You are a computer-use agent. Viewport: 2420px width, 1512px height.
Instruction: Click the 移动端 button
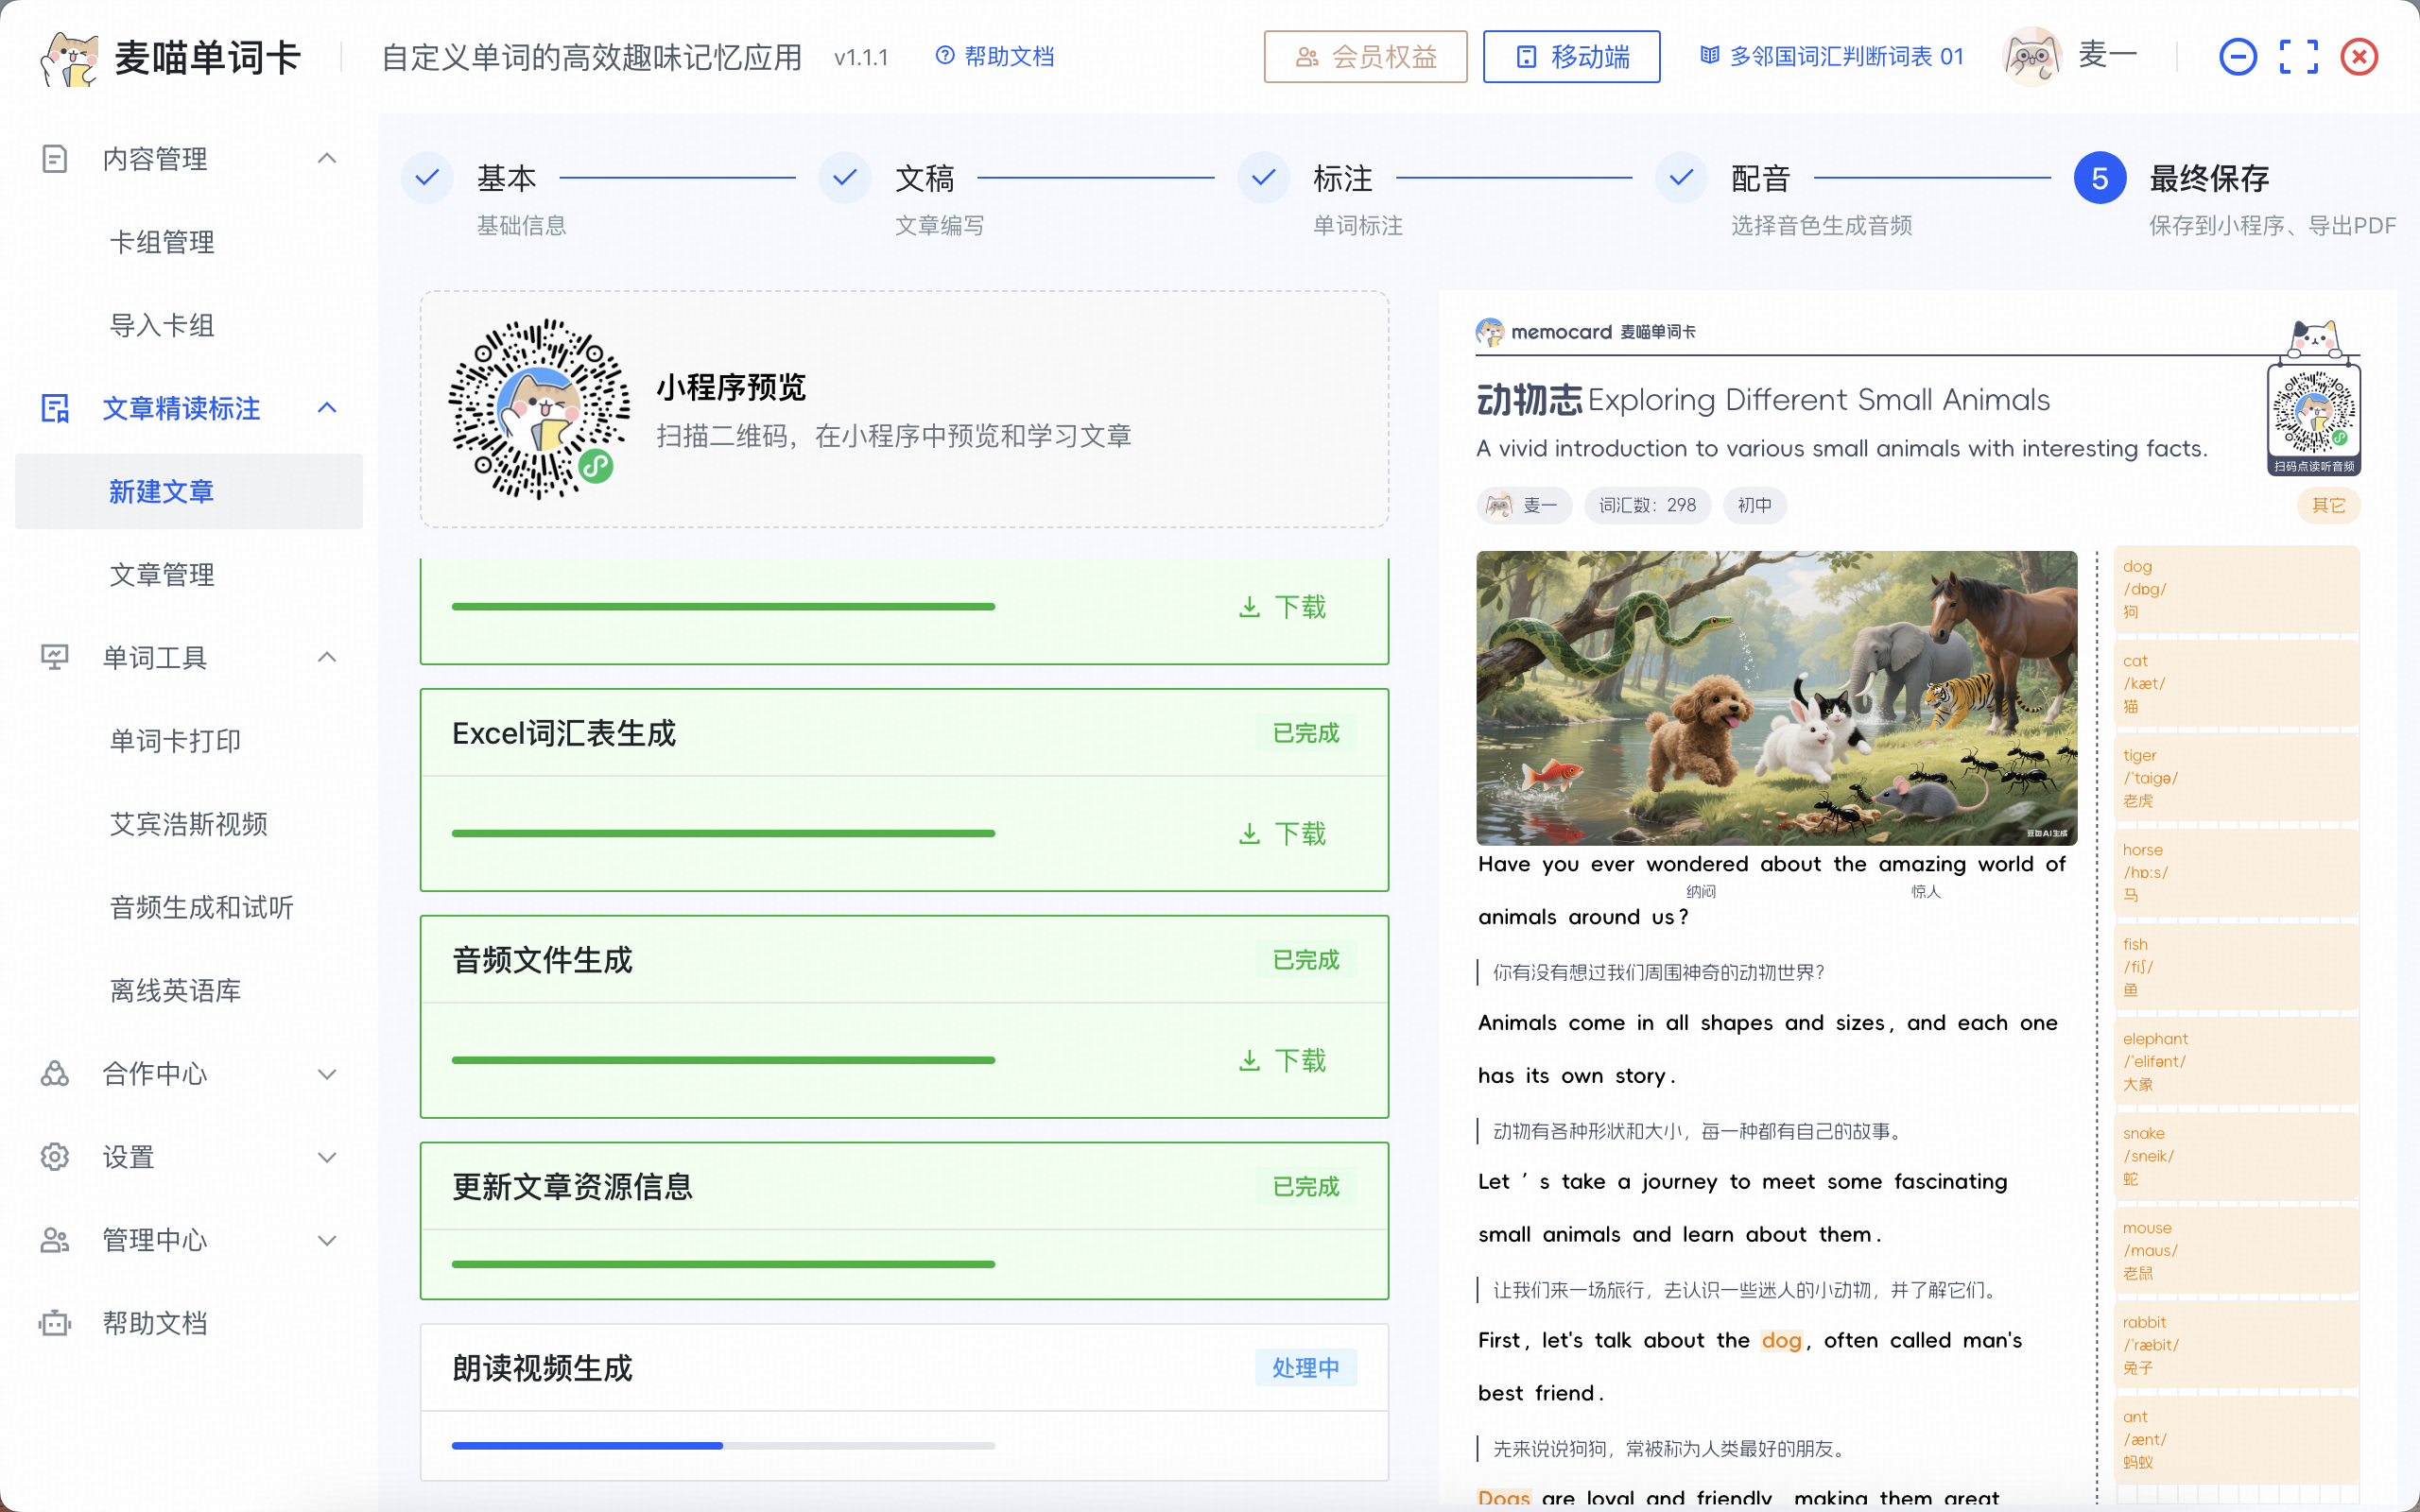1571,57
